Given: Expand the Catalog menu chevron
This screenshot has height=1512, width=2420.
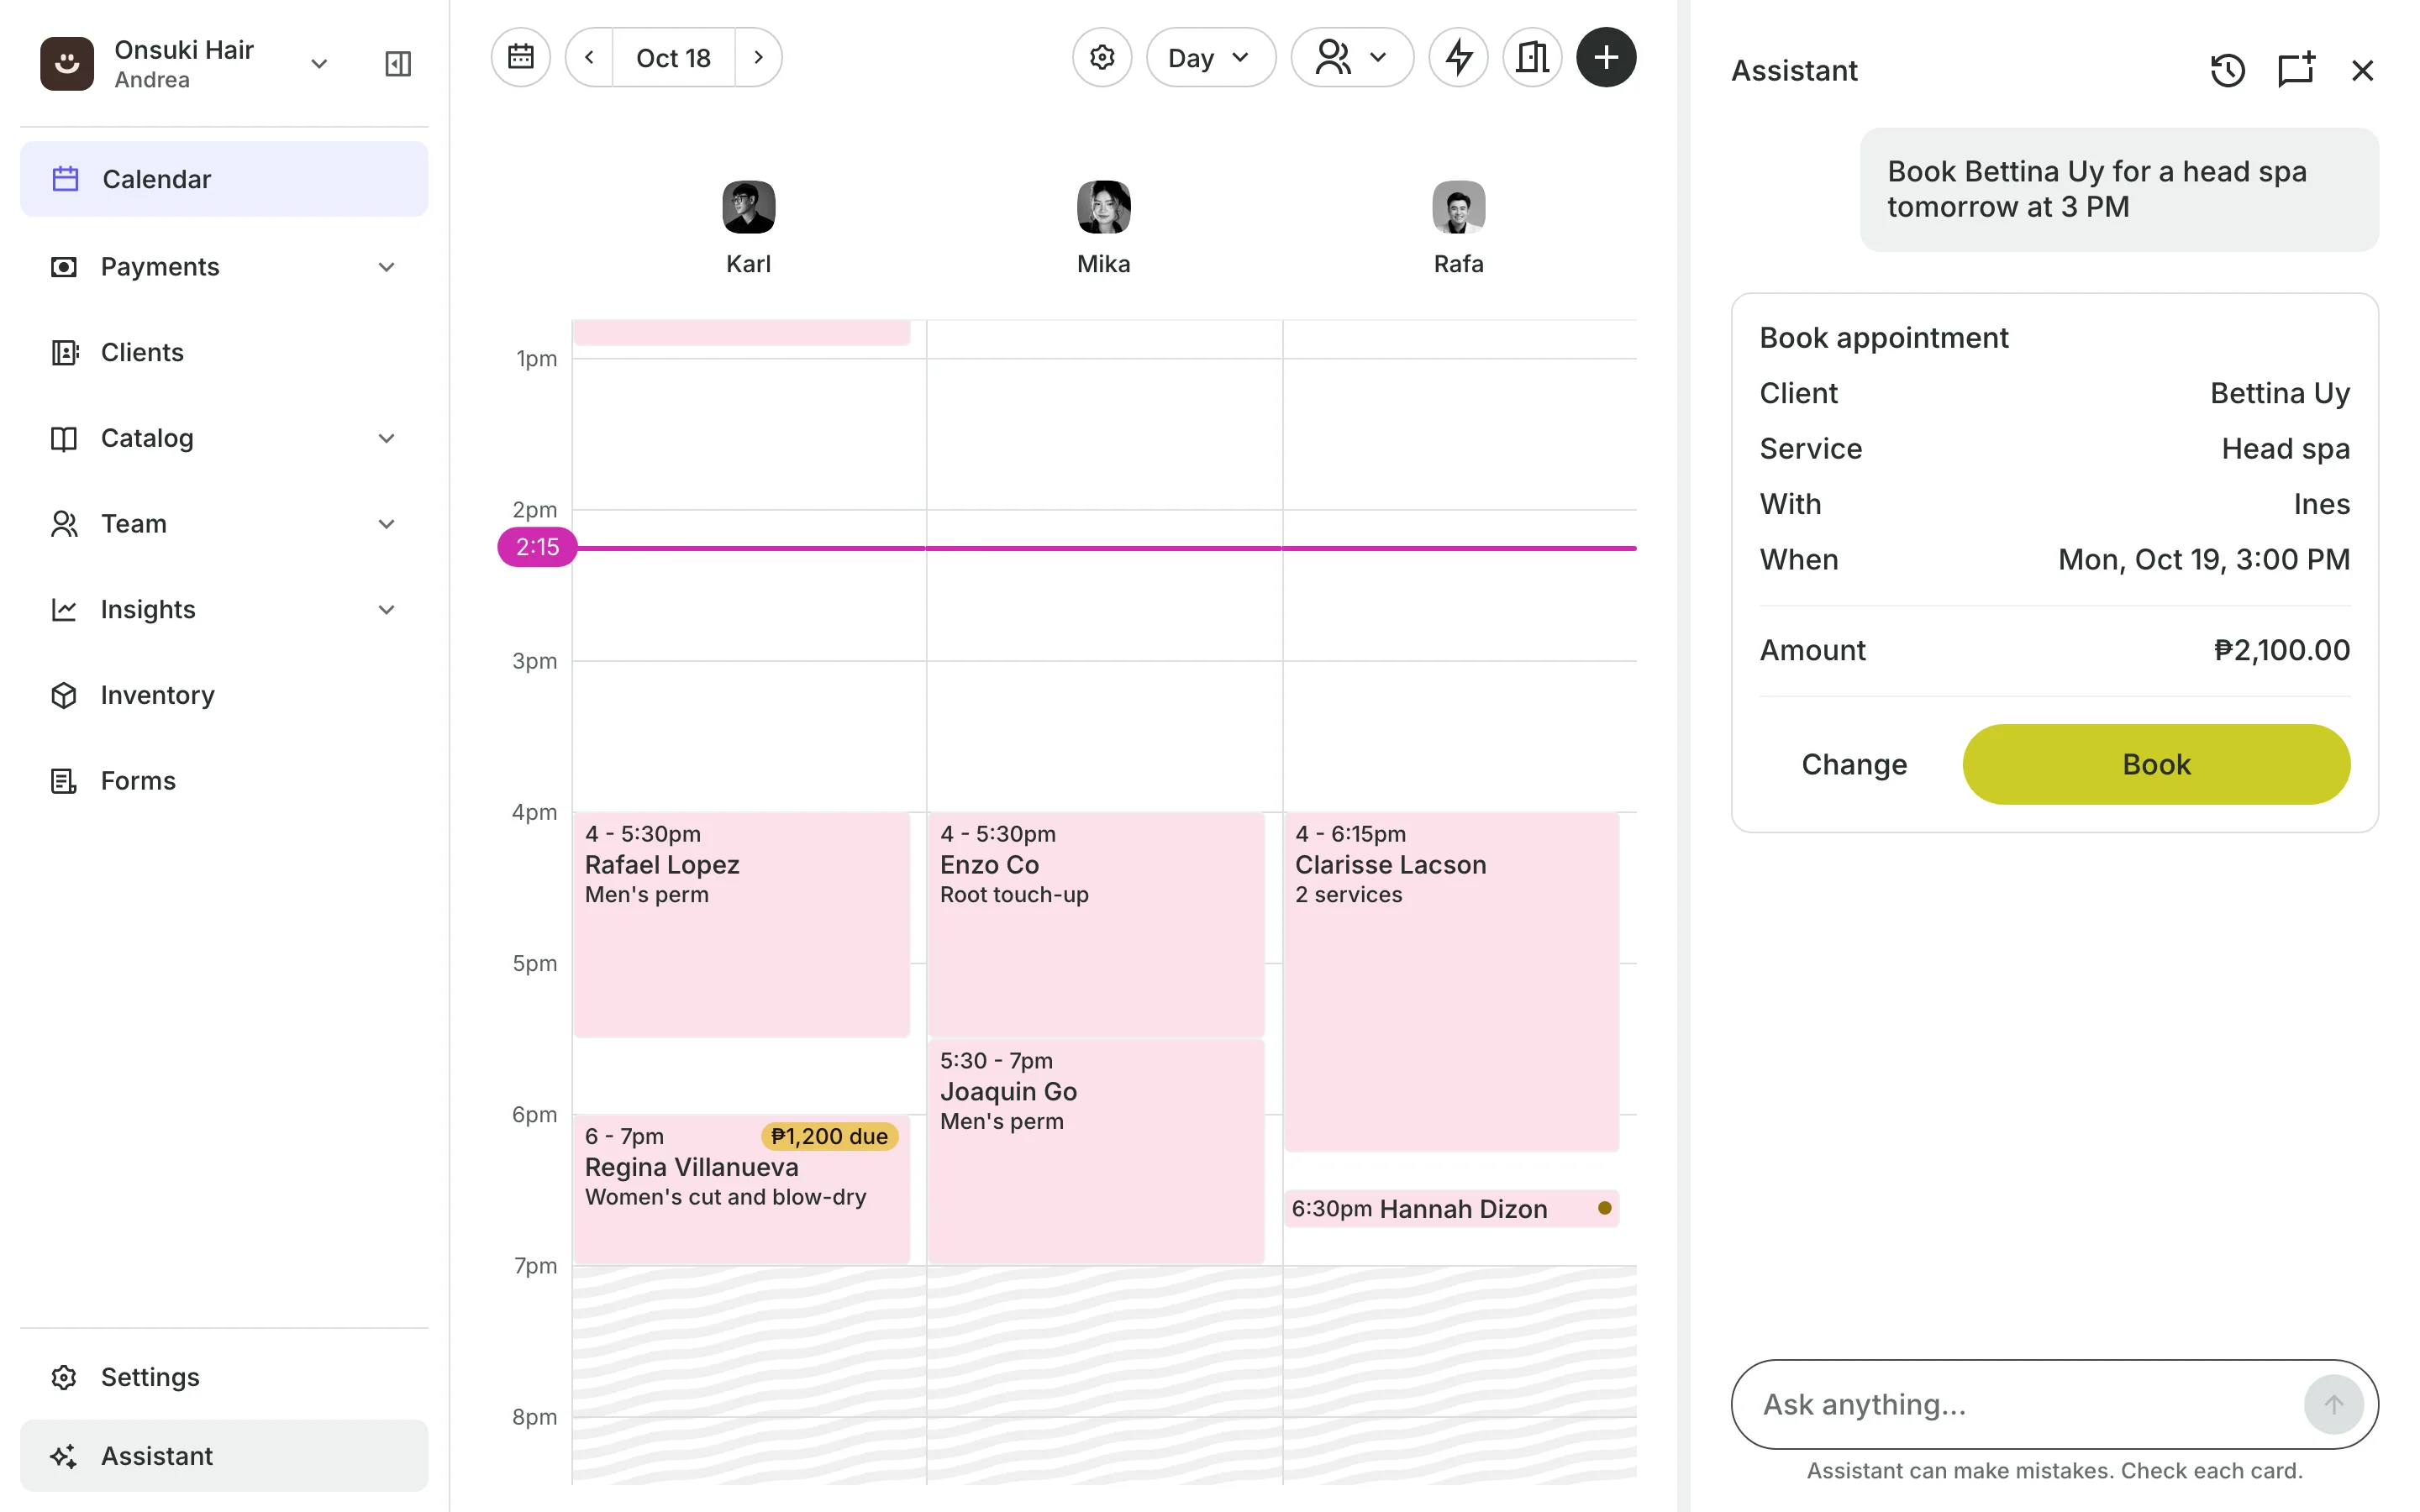Looking at the screenshot, I should coord(387,438).
